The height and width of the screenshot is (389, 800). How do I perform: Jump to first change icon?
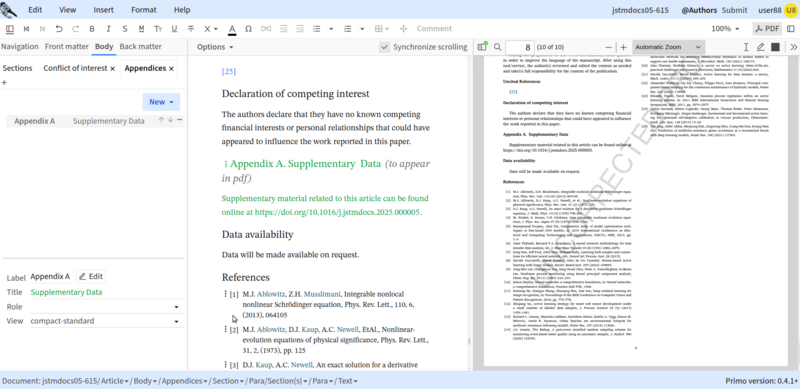coord(27,29)
